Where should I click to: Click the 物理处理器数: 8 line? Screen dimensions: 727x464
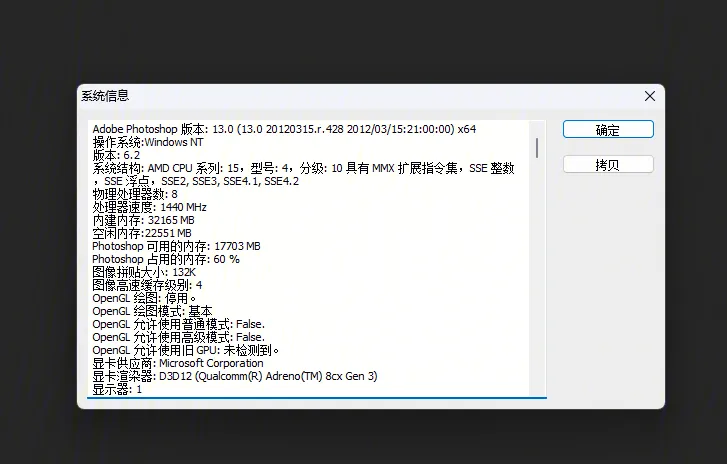[x=135, y=194]
